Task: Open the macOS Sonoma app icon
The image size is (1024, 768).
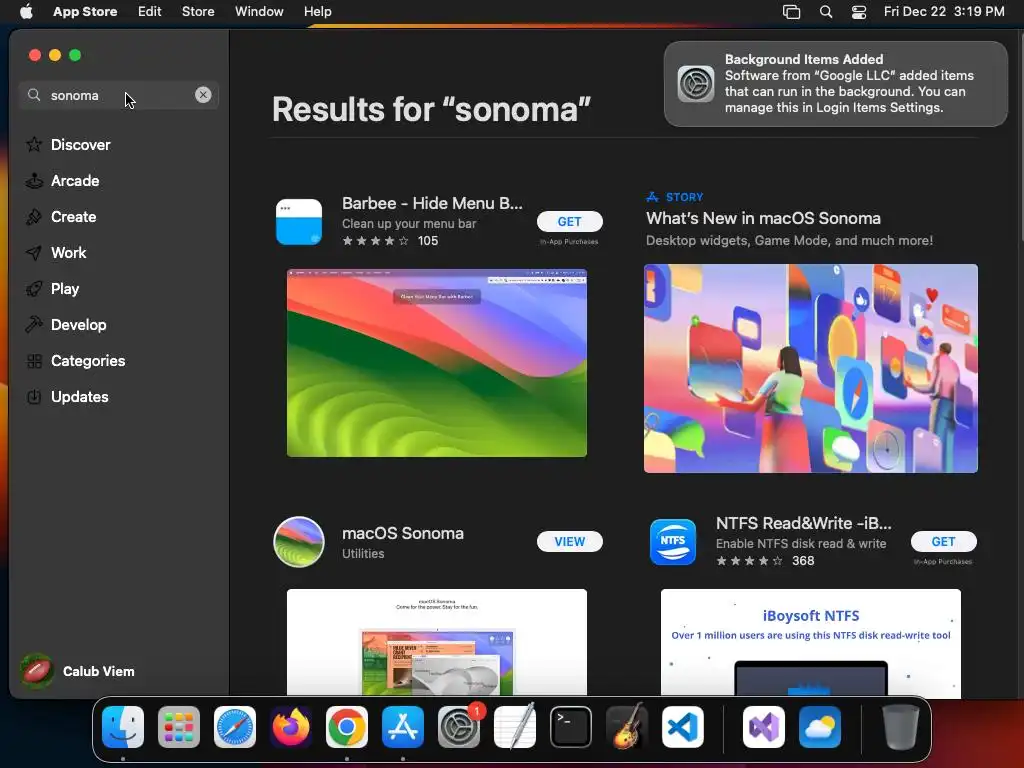Action: pyautogui.click(x=299, y=542)
